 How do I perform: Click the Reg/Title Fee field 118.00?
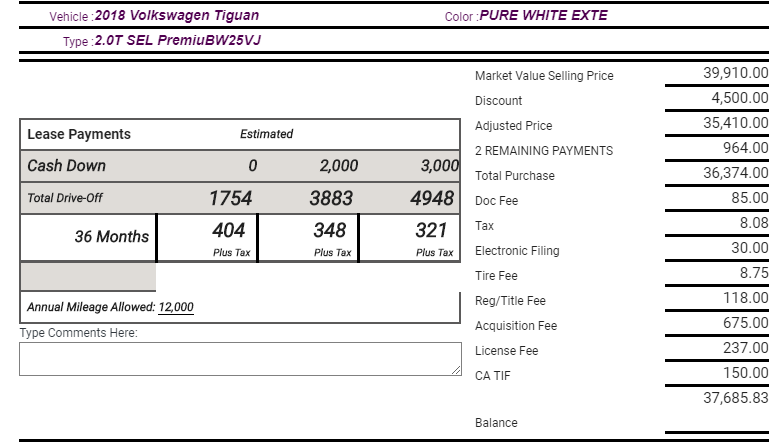click(717, 299)
